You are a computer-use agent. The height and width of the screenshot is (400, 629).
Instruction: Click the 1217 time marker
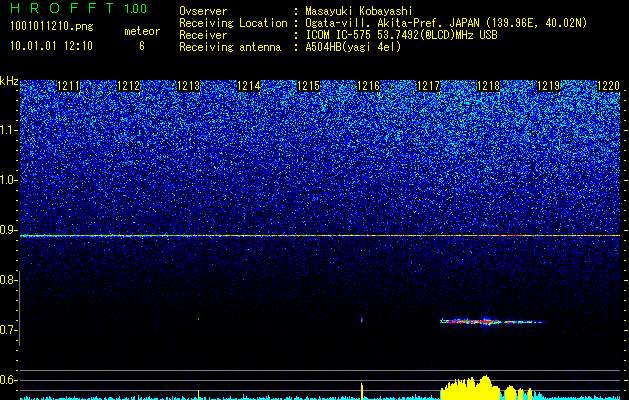coord(428,86)
